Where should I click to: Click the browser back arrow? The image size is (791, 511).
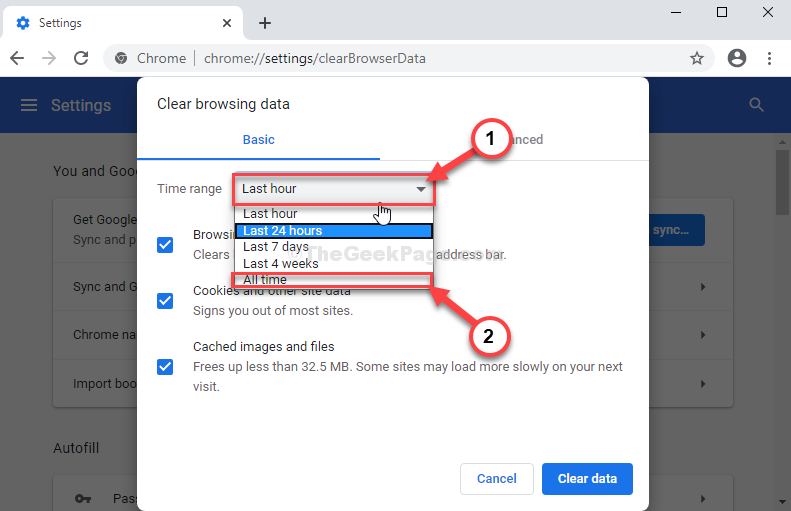(x=19, y=58)
